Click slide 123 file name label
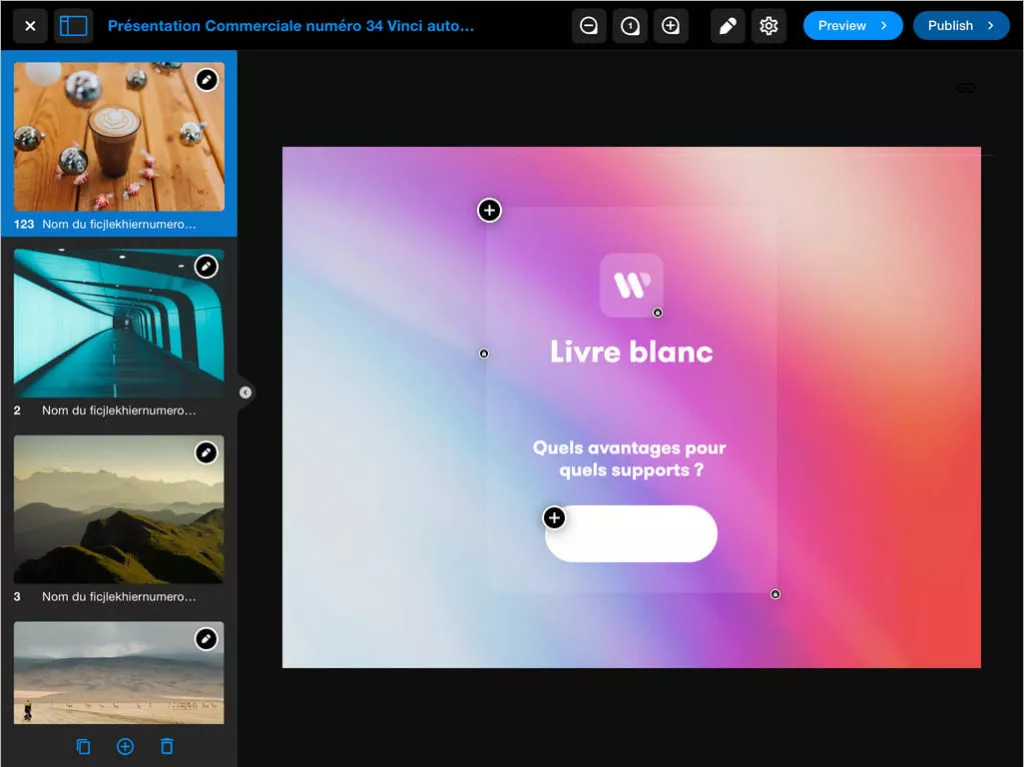Screen dimensions: 1024x767 pos(119,224)
